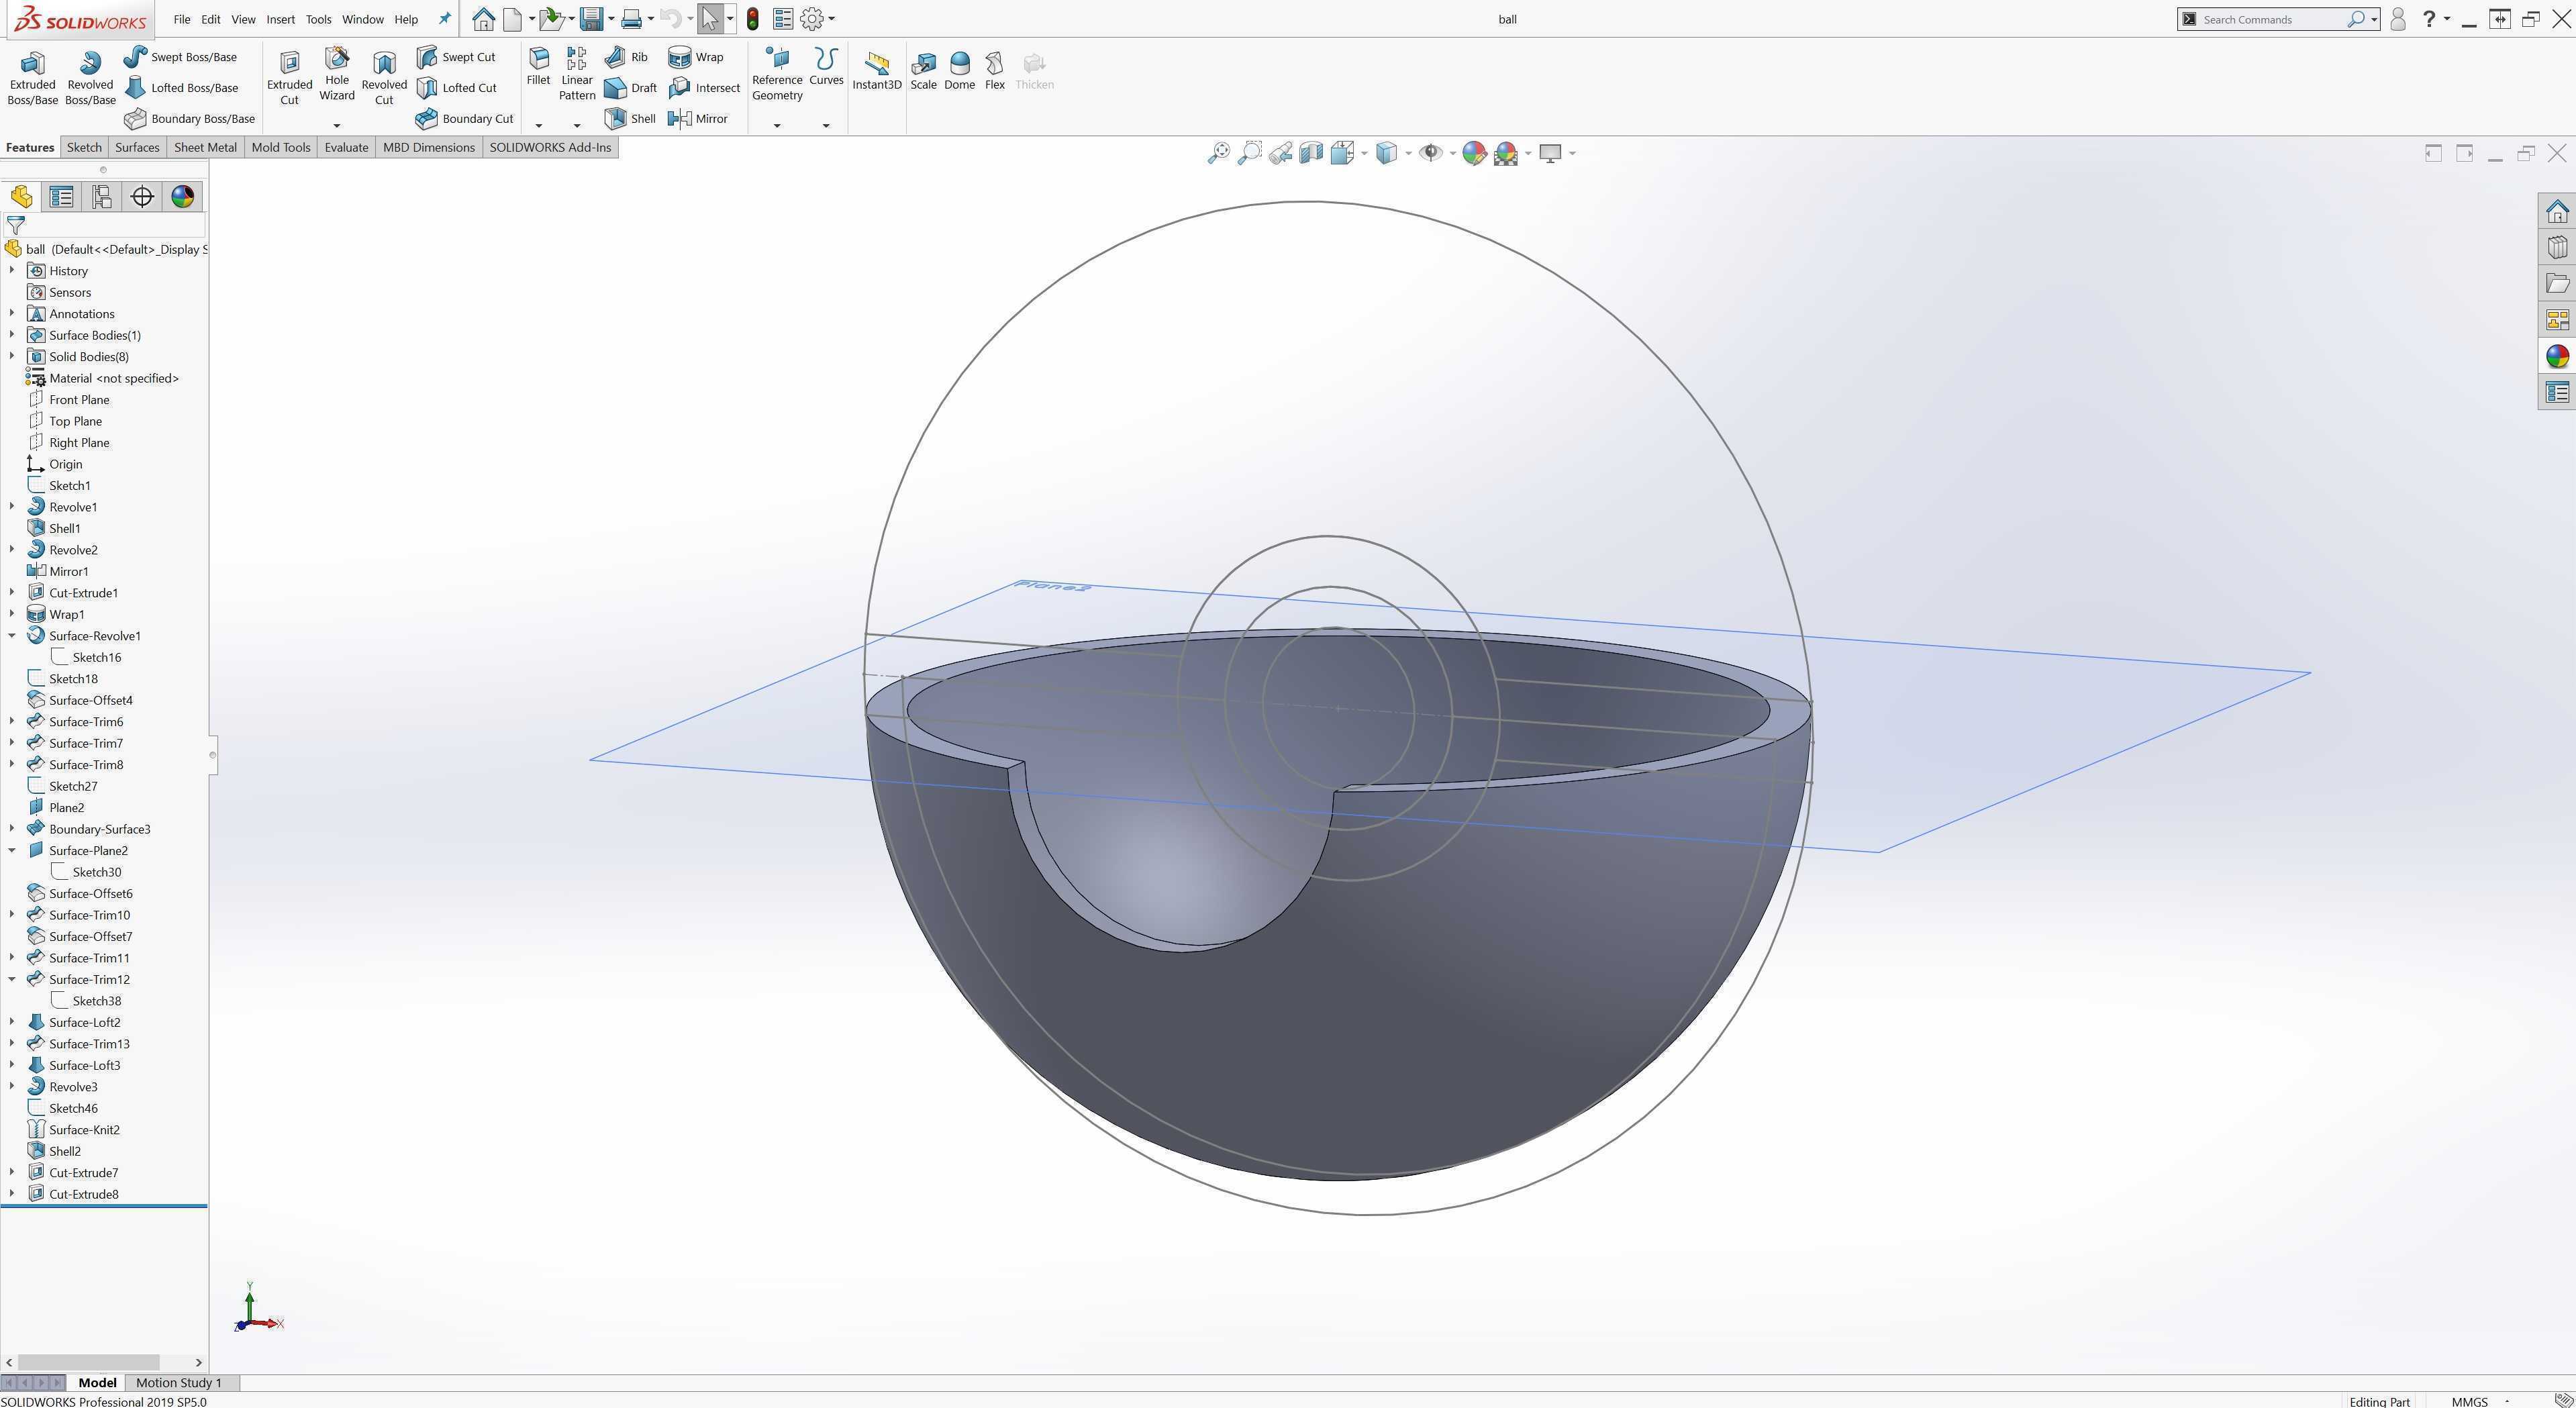This screenshot has height=1408, width=2576.
Task: Activate the Extruded Cut tool
Action: pos(289,78)
